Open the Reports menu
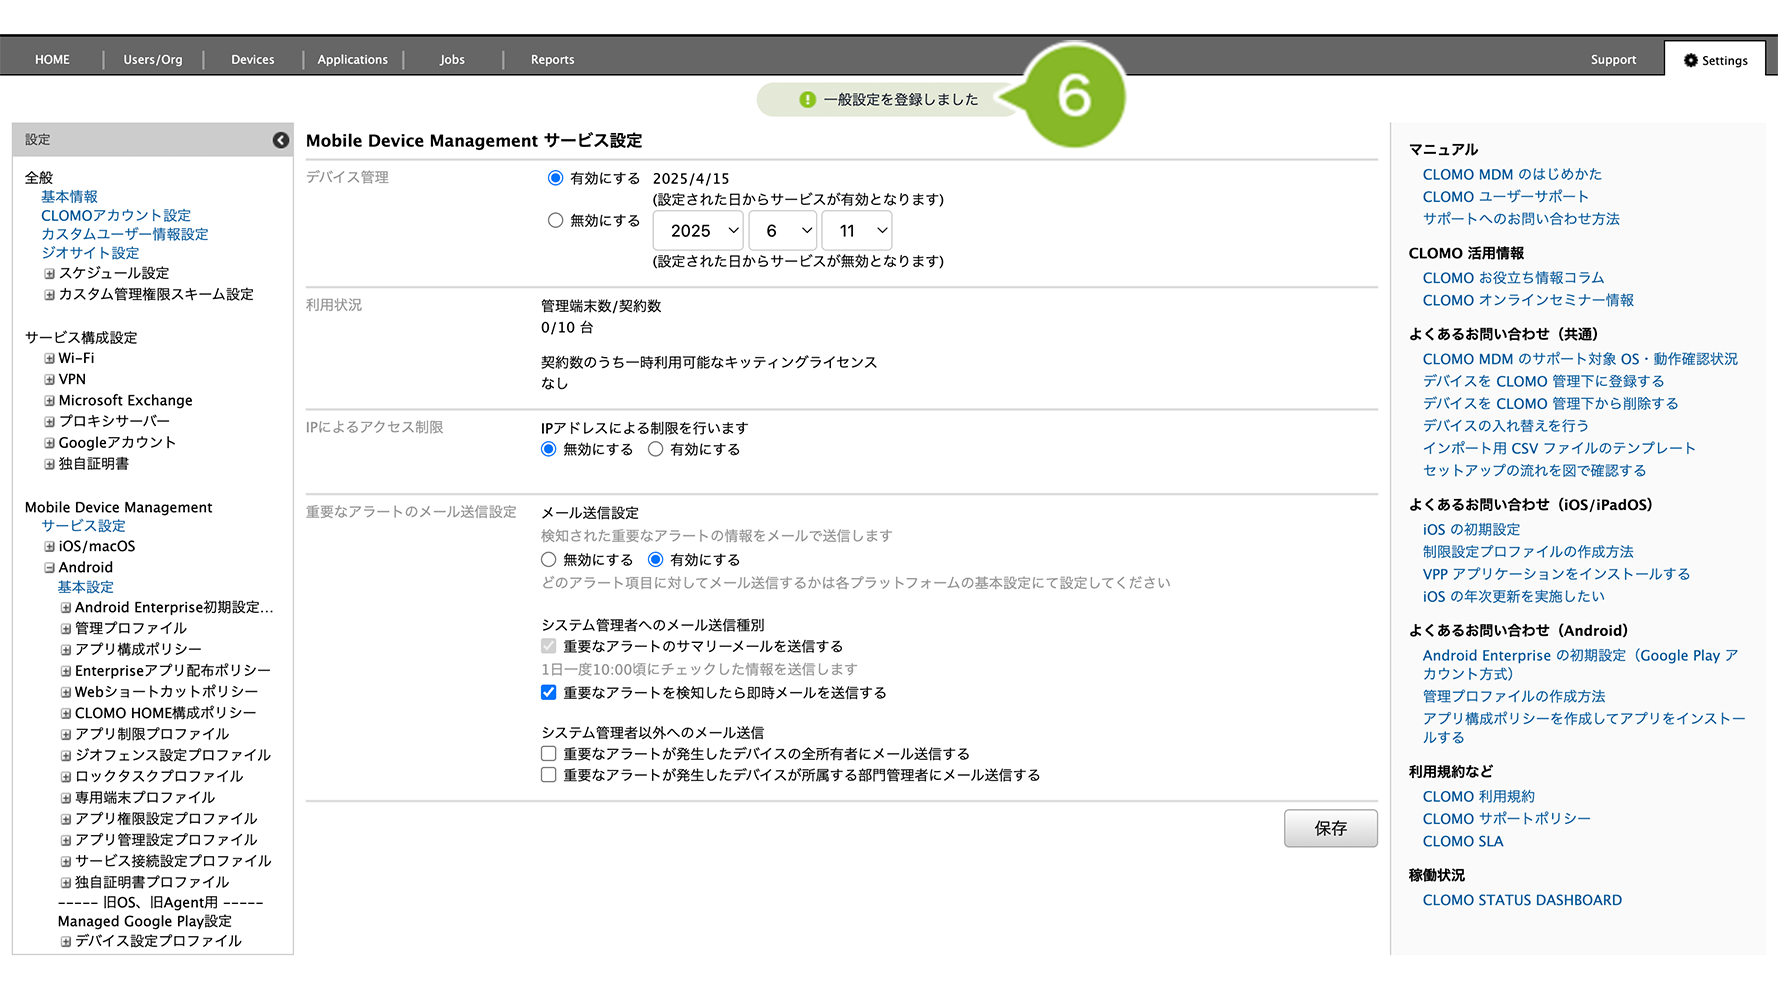This screenshot has height=1000, width=1778. pos(552,60)
